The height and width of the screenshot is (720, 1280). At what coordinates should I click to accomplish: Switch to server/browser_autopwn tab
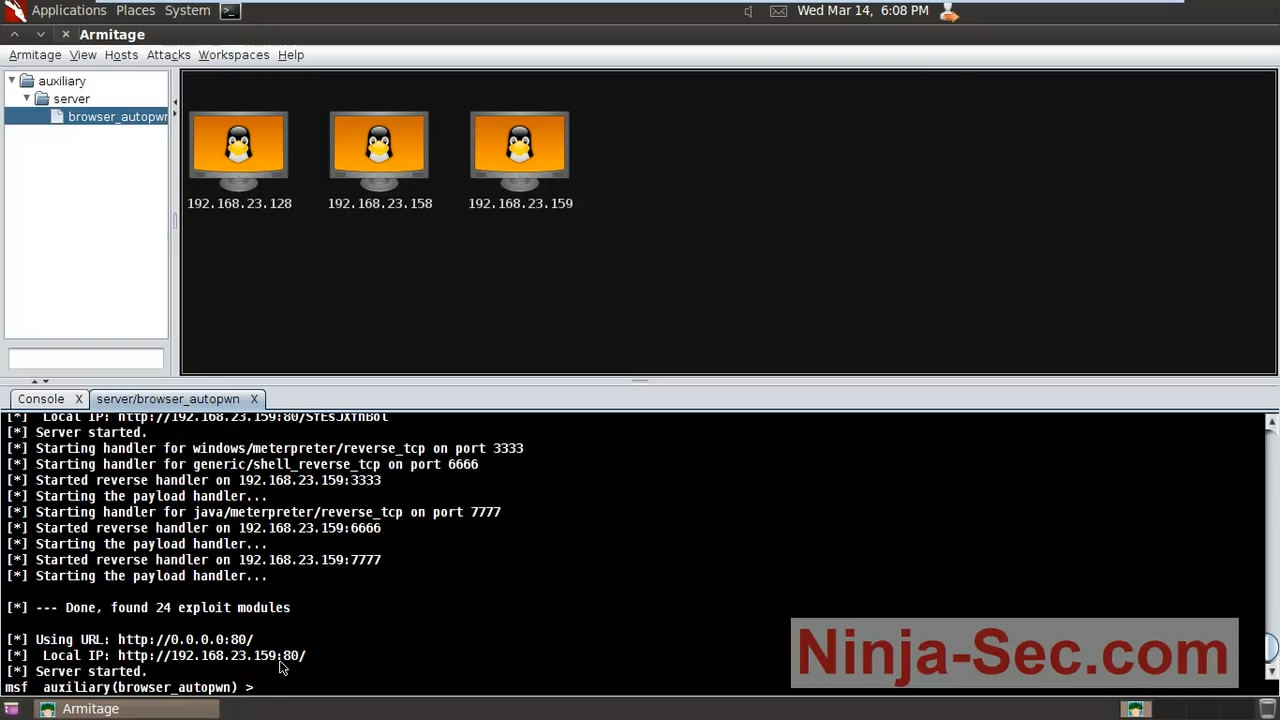168,399
